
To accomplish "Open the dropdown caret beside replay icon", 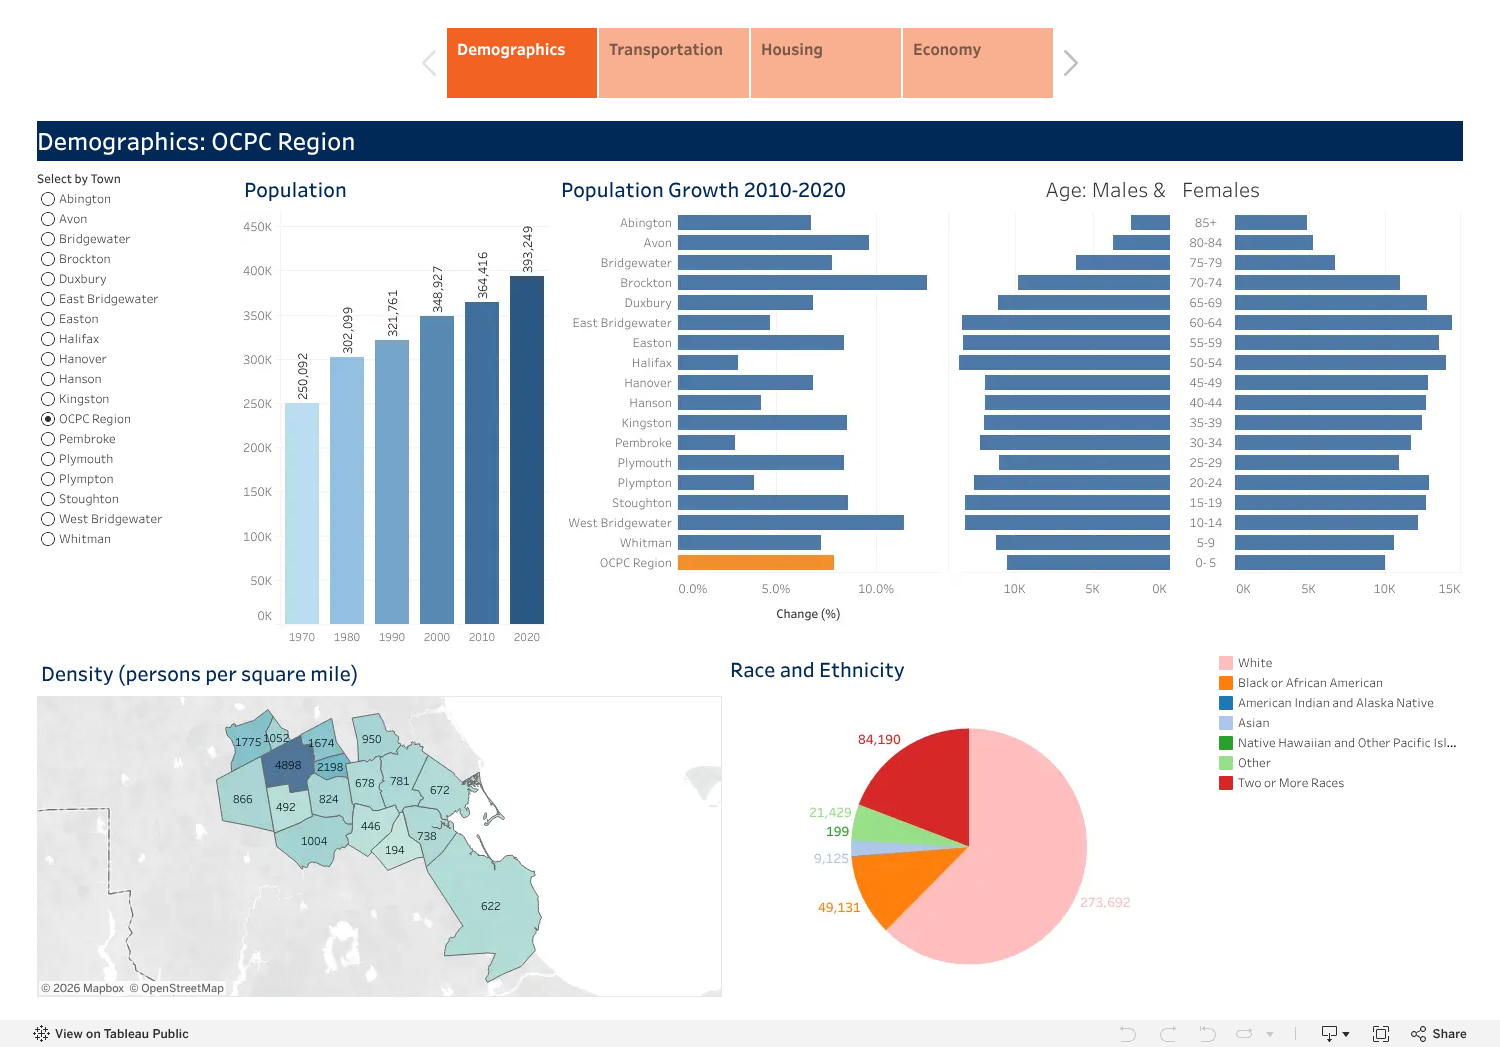I will click(1270, 1034).
